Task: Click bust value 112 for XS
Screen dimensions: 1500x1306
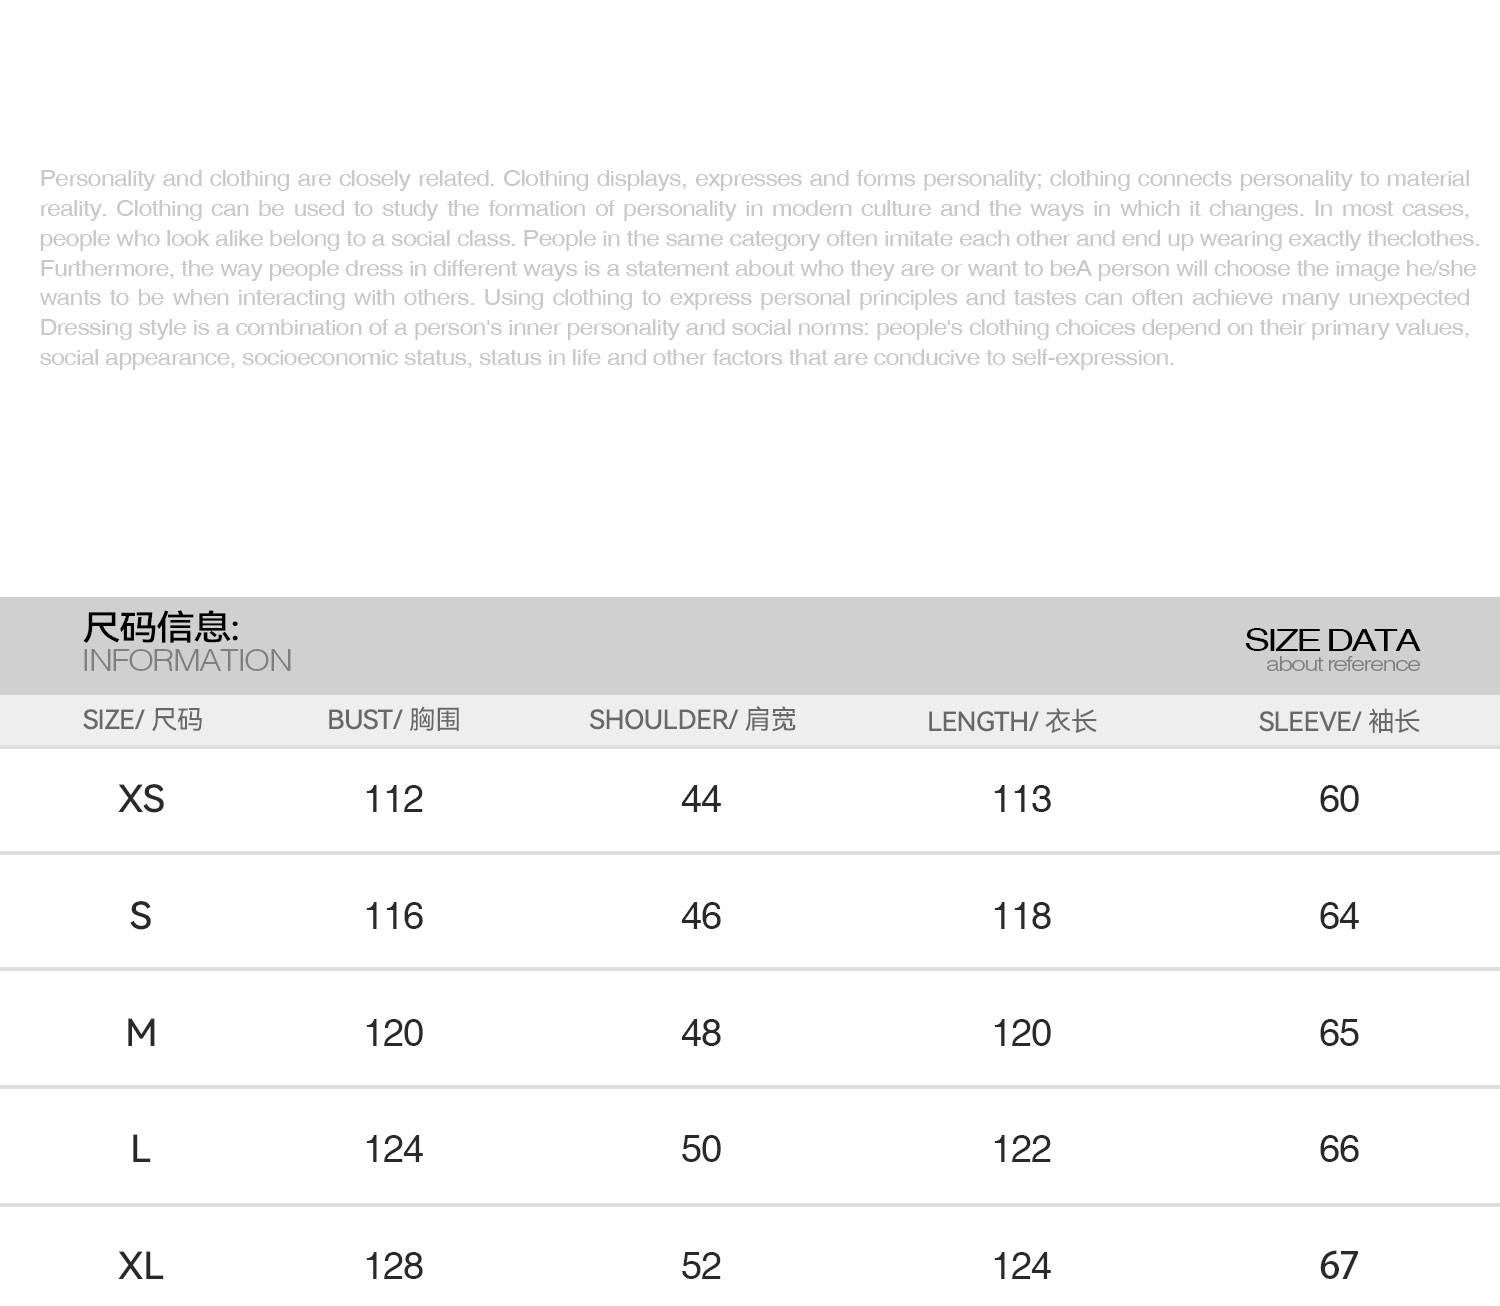Action: click(394, 799)
